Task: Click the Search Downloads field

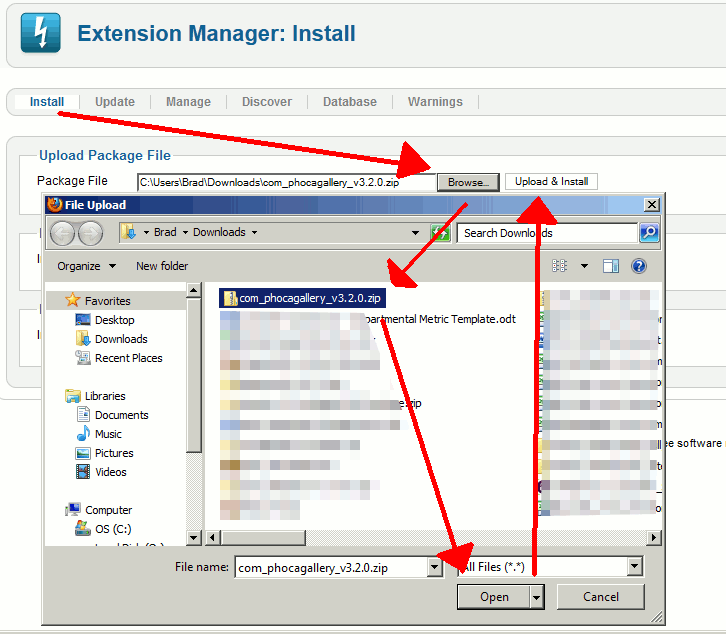Action: [x=547, y=232]
